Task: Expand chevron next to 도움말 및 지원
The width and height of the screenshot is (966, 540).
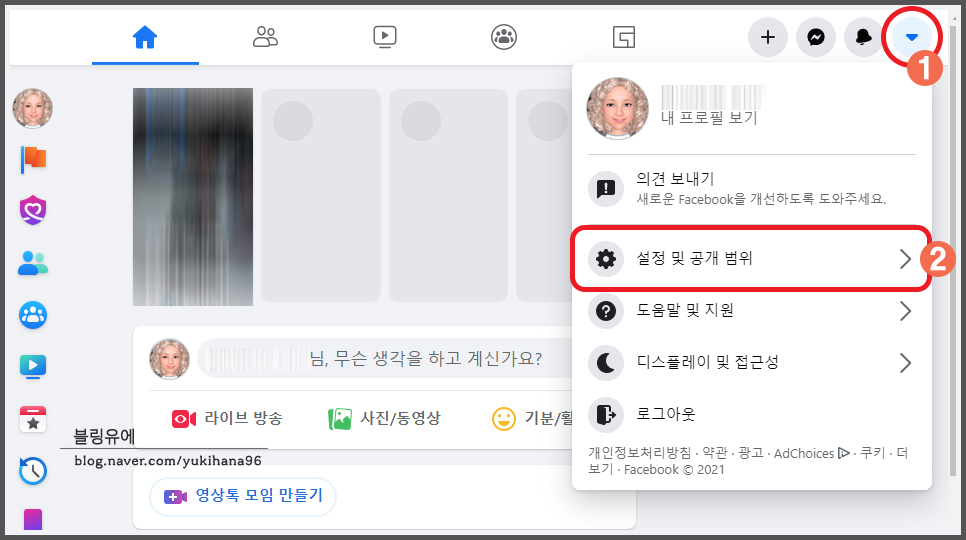Action: [905, 311]
